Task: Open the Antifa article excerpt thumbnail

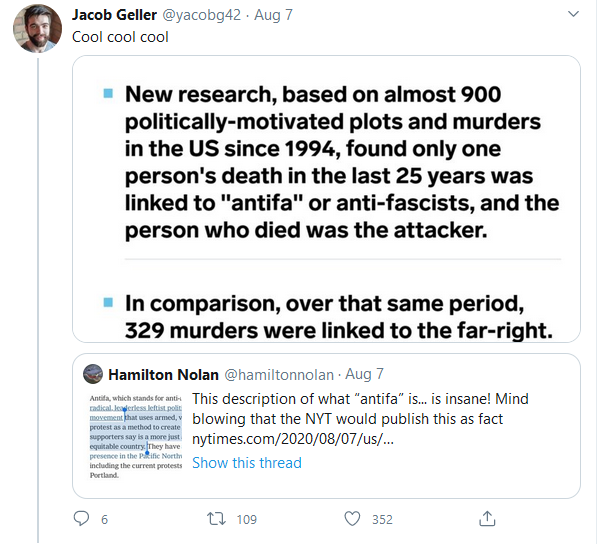Action: point(136,437)
